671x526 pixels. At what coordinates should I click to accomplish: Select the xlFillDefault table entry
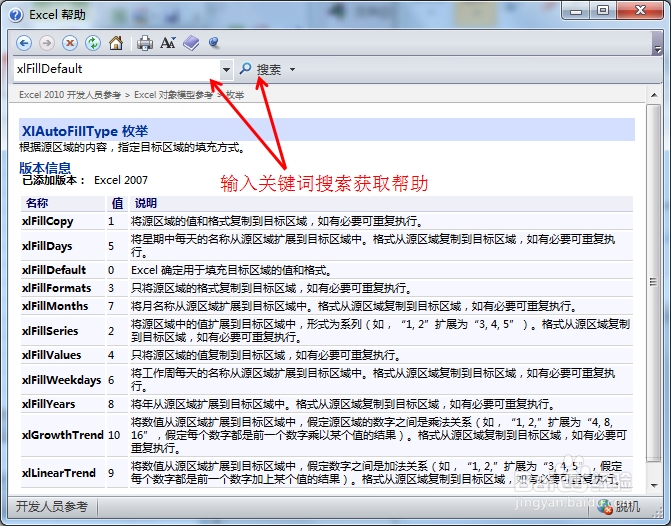pos(54,270)
